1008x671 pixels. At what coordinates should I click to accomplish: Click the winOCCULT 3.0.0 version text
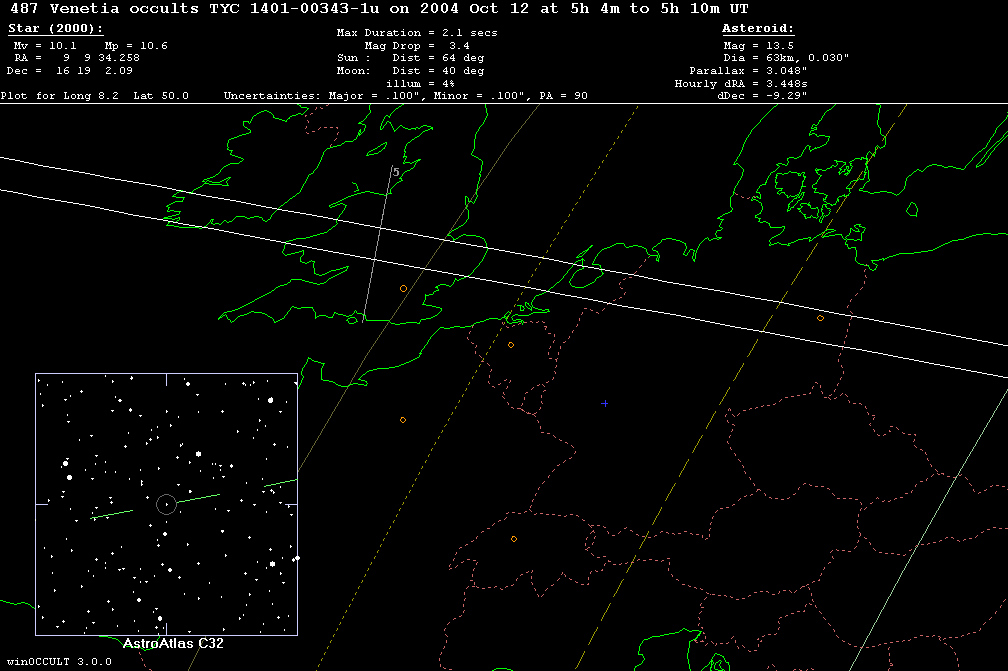click(x=49, y=662)
